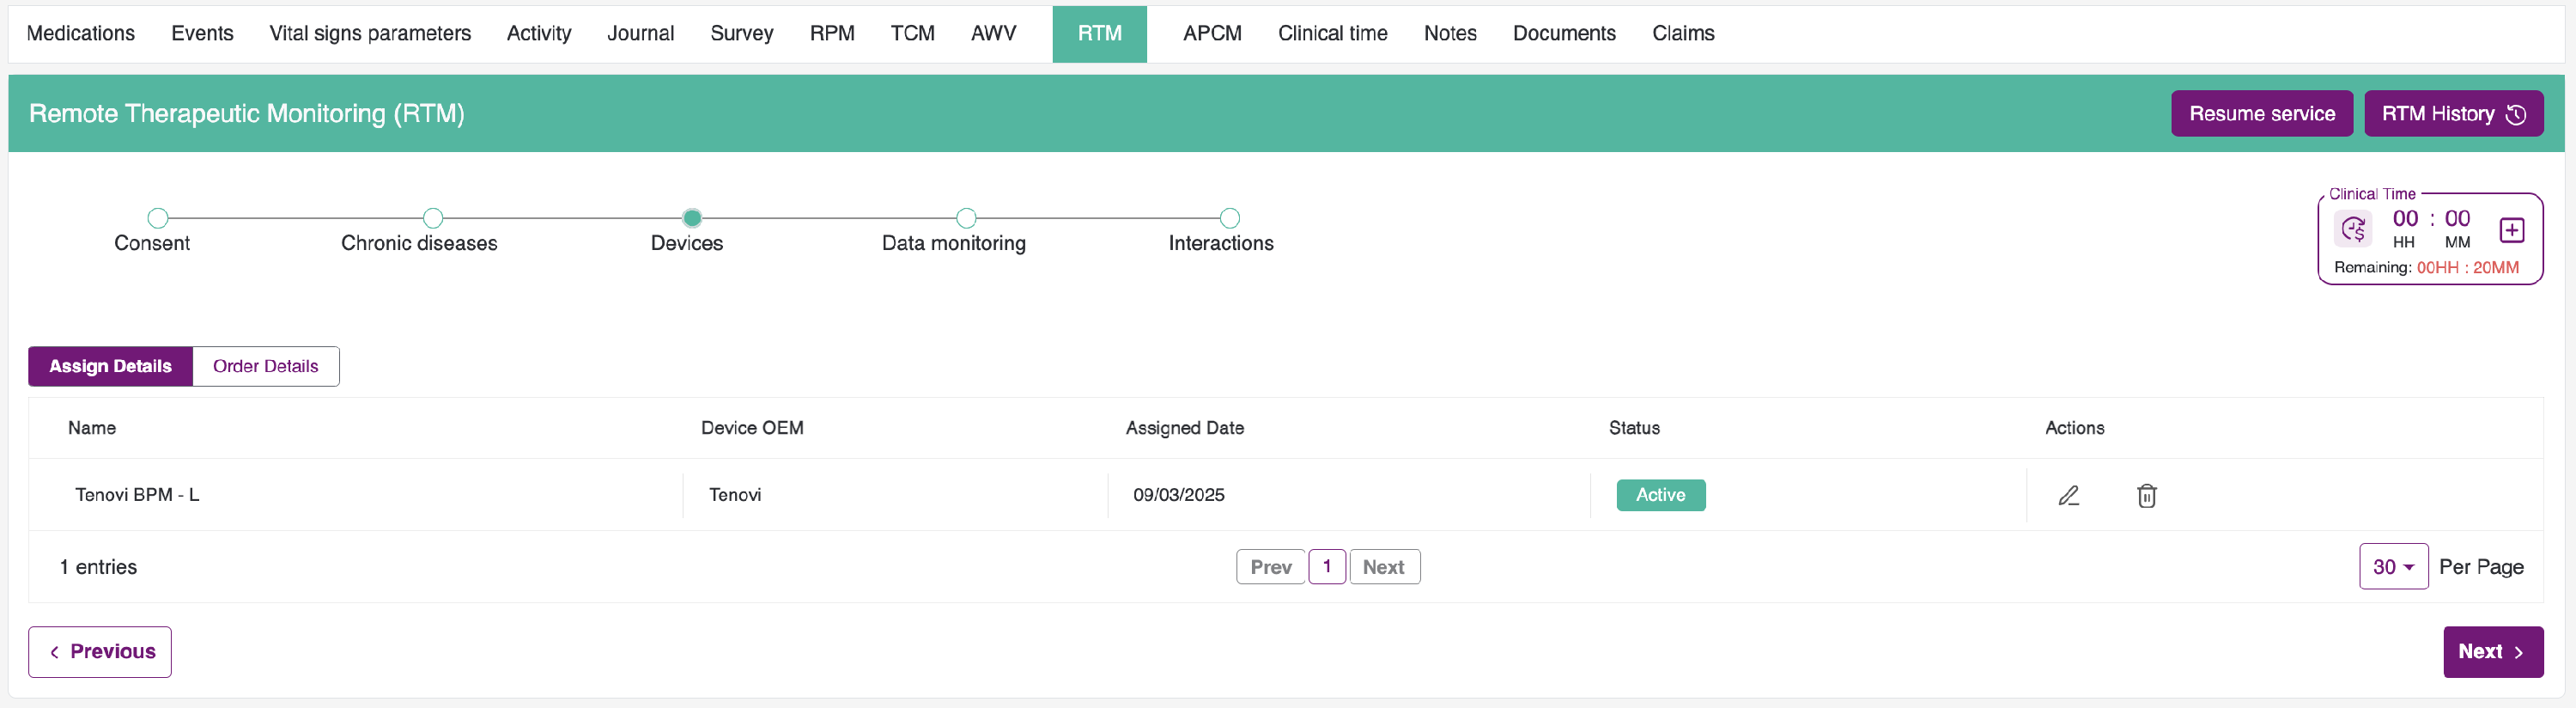The width and height of the screenshot is (2576, 708).
Task: Expand the 30 per page dropdown
Action: point(2393,567)
